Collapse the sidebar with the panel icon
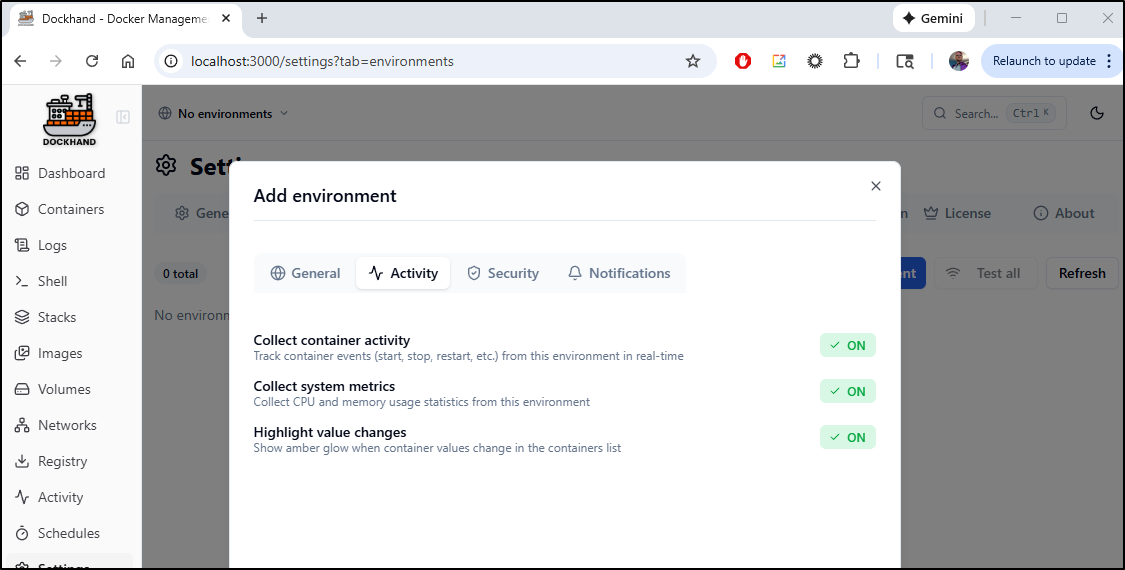1125x570 pixels. [x=123, y=117]
